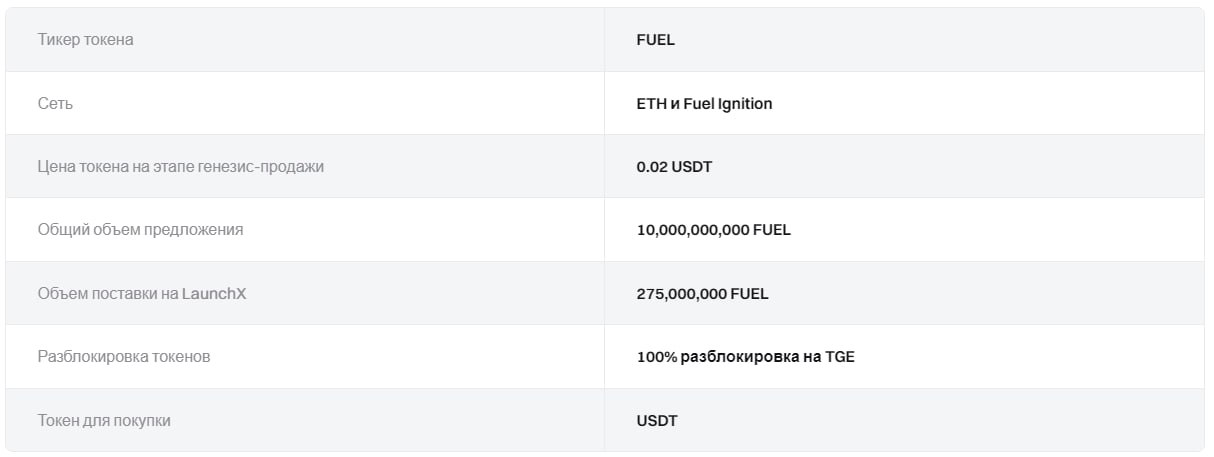Select "100% разблокировка на TGE" text
The width and height of the screenshot is (1214, 457).
coord(746,356)
